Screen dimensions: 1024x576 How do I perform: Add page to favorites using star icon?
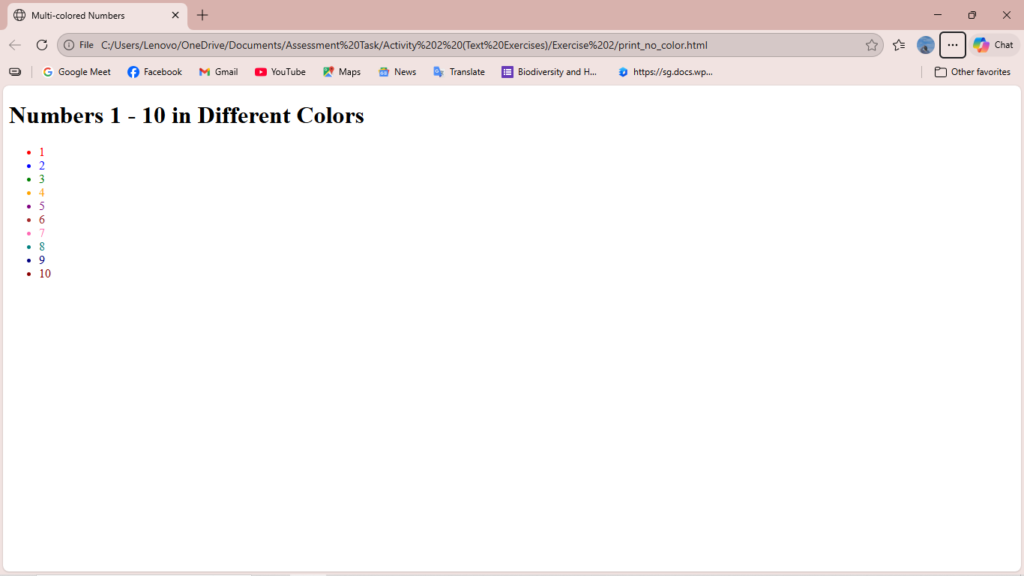tap(871, 45)
